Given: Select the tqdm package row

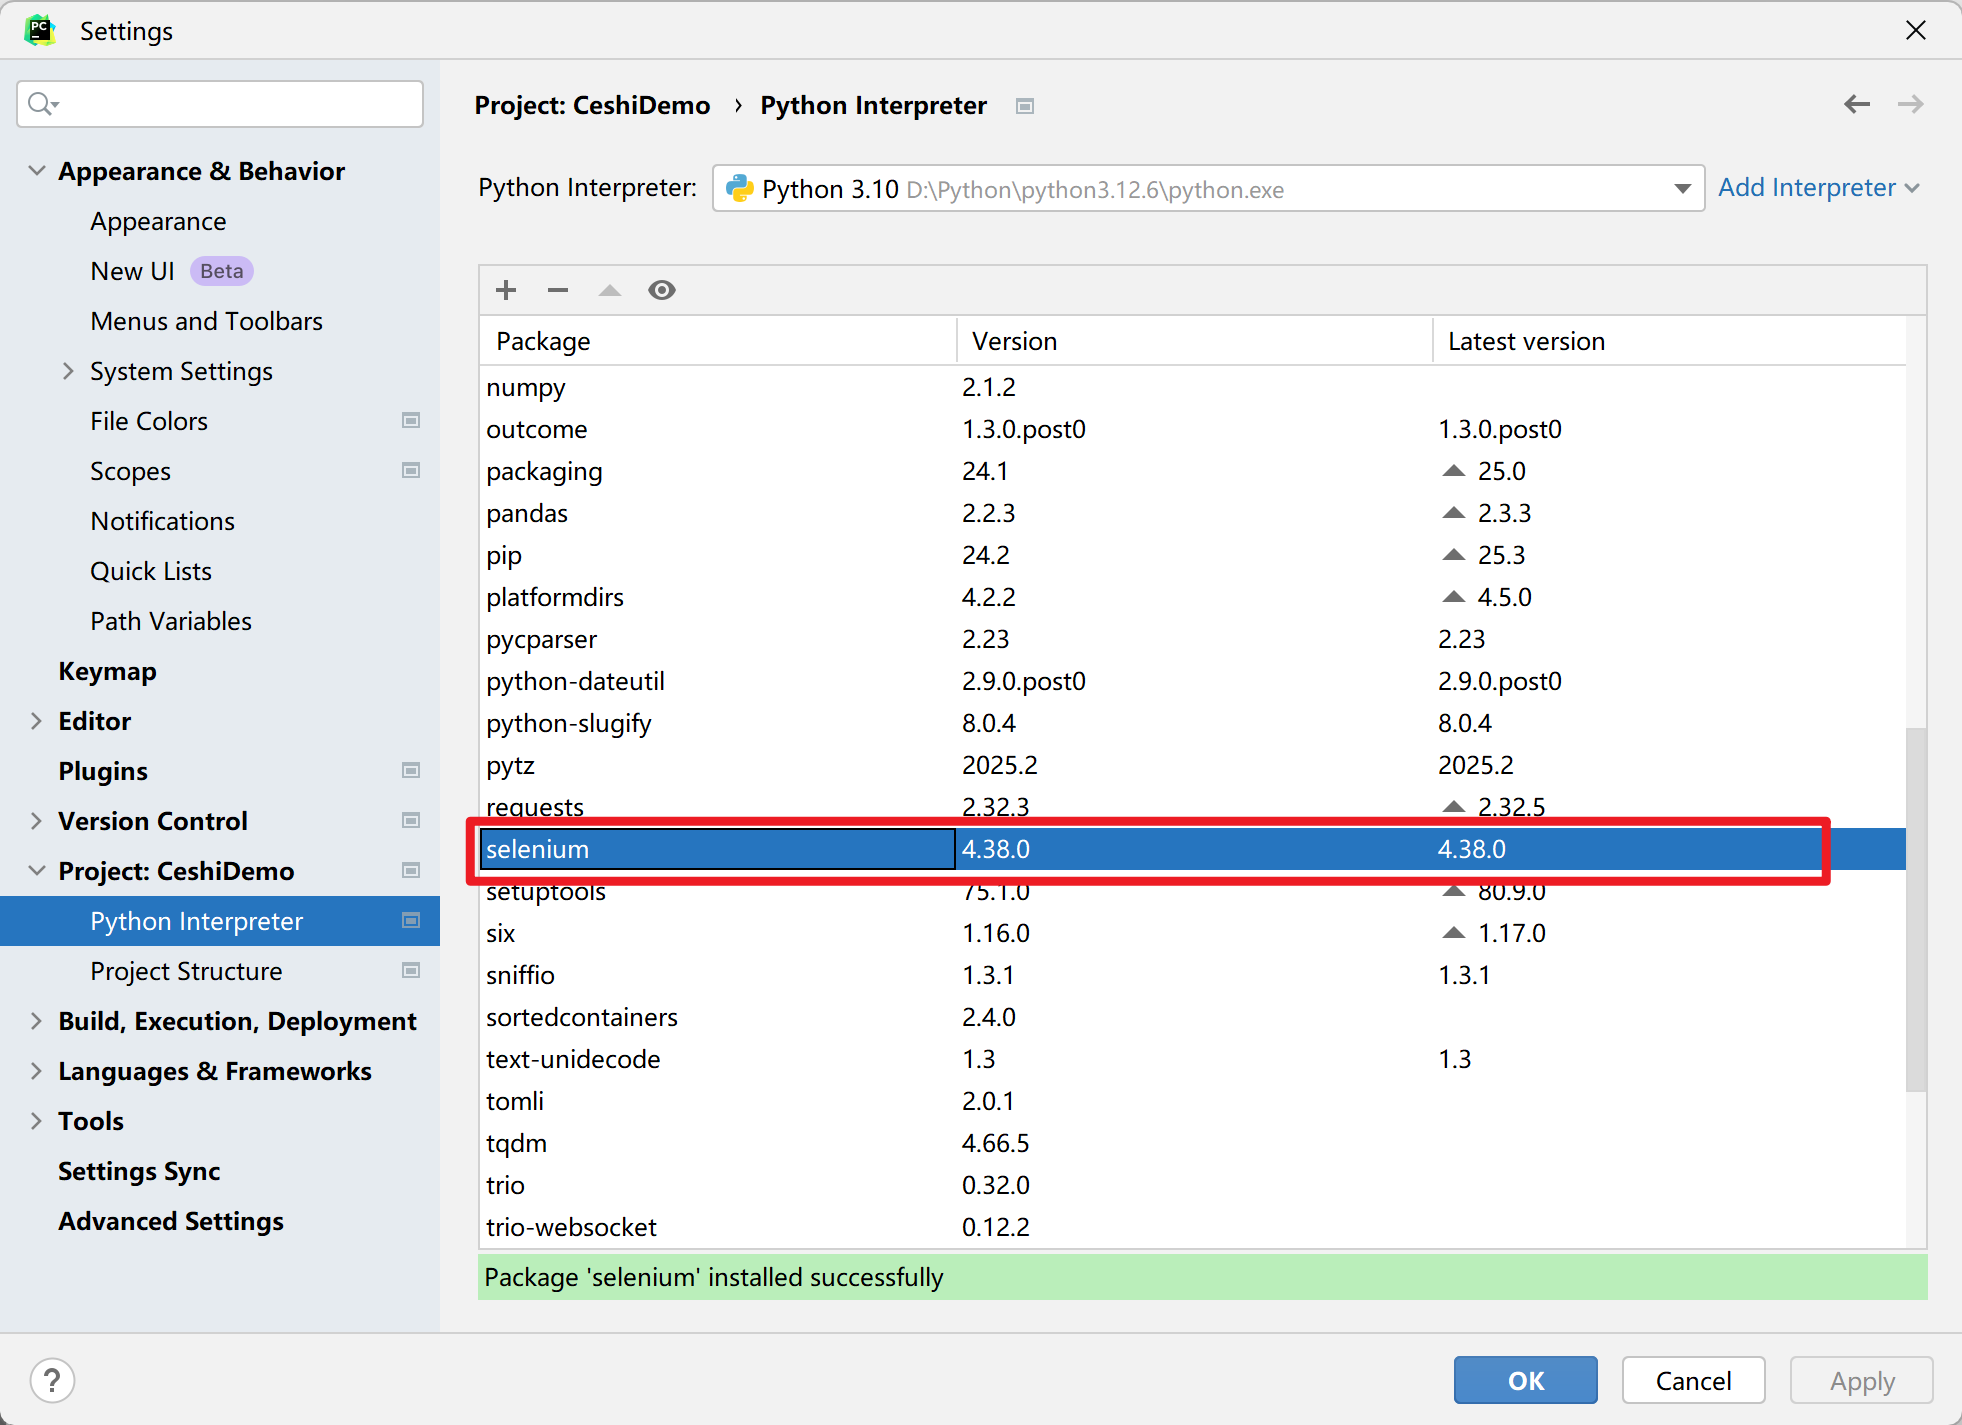Looking at the screenshot, I should pos(1193,1143).
